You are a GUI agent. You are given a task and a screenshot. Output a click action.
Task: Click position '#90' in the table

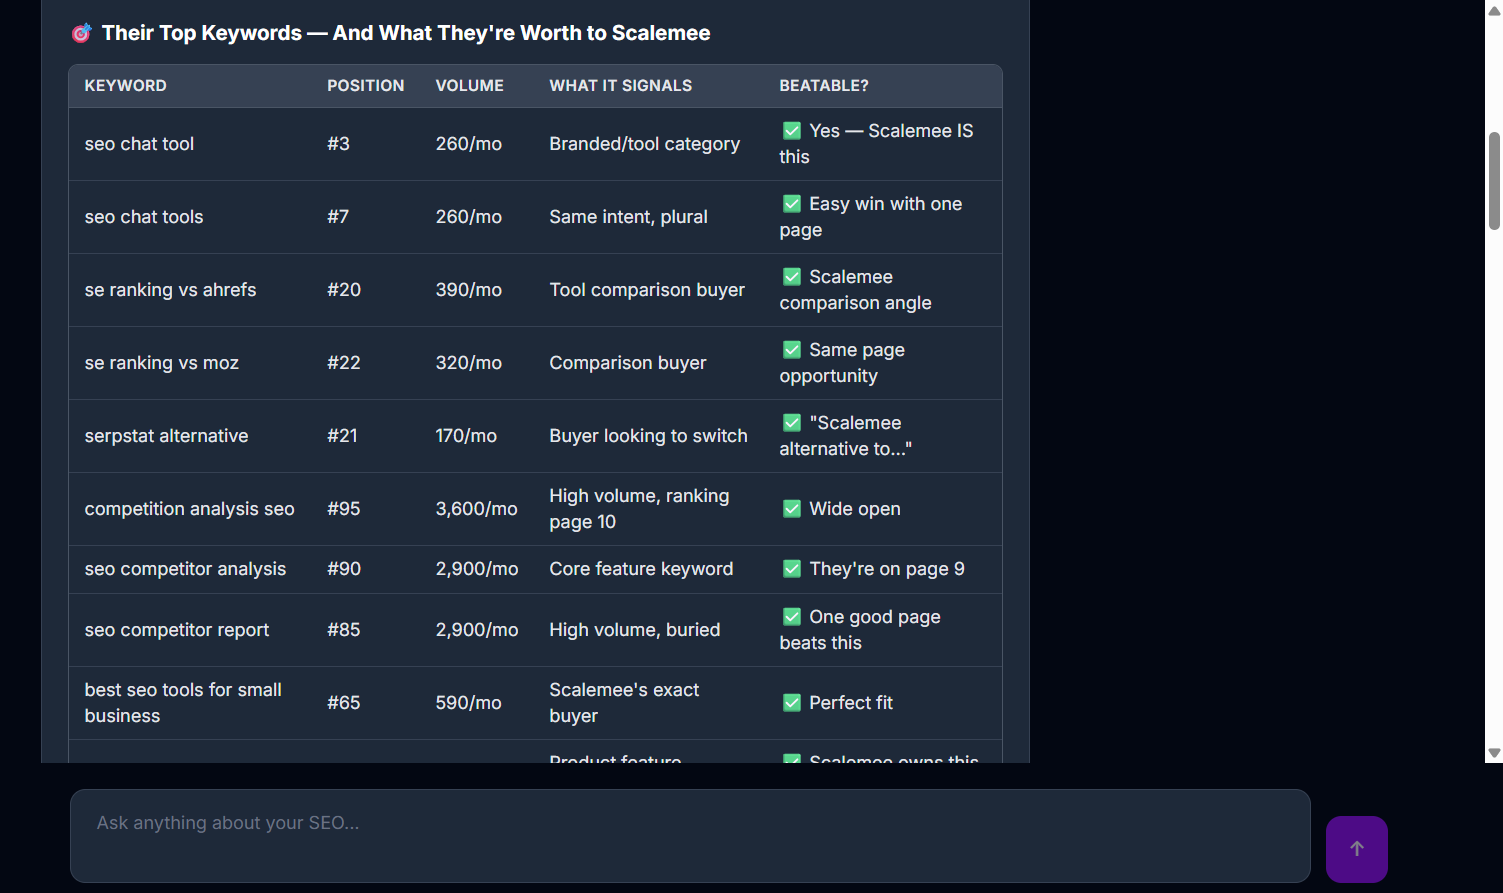[x=344, y=569]
